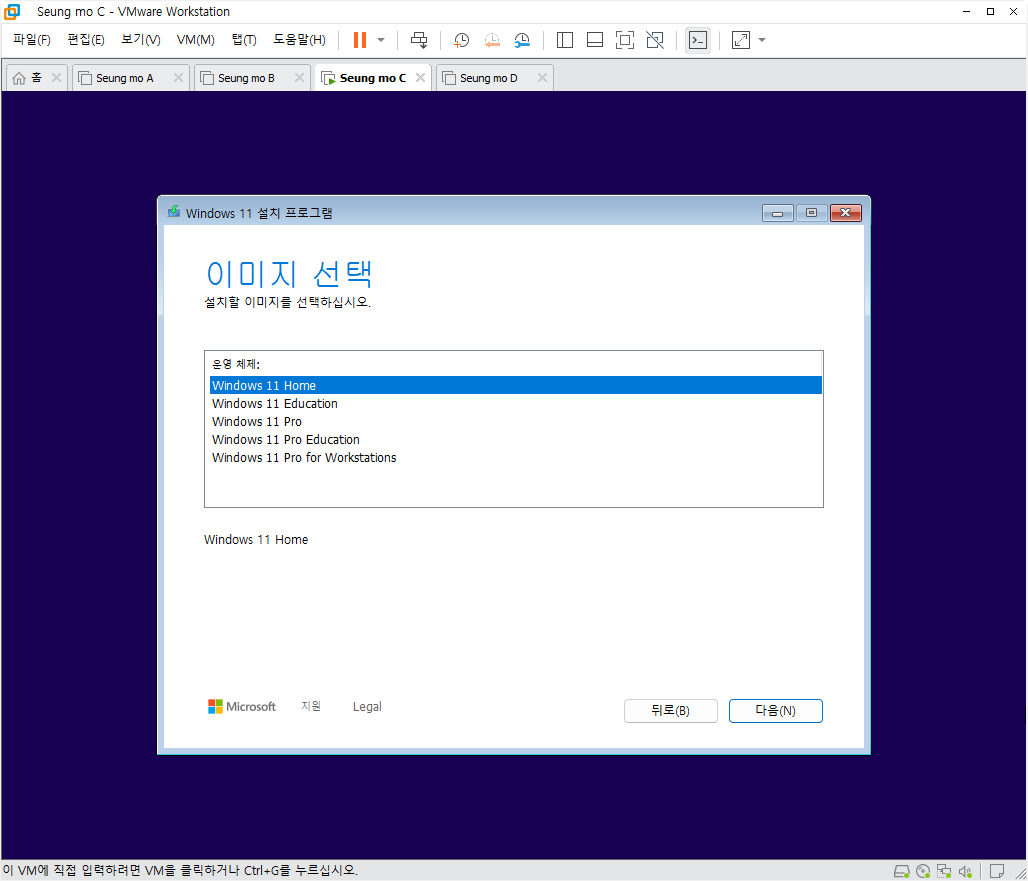Click the VMware Workstation app icon
Screen dimensions: 1028x881
(12, 12)
